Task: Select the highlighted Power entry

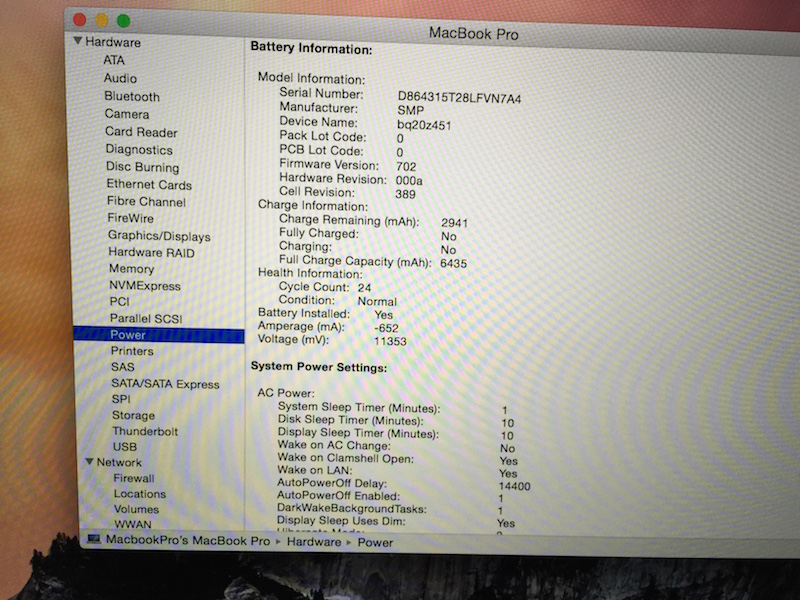Action: click(x=159, y=335)
